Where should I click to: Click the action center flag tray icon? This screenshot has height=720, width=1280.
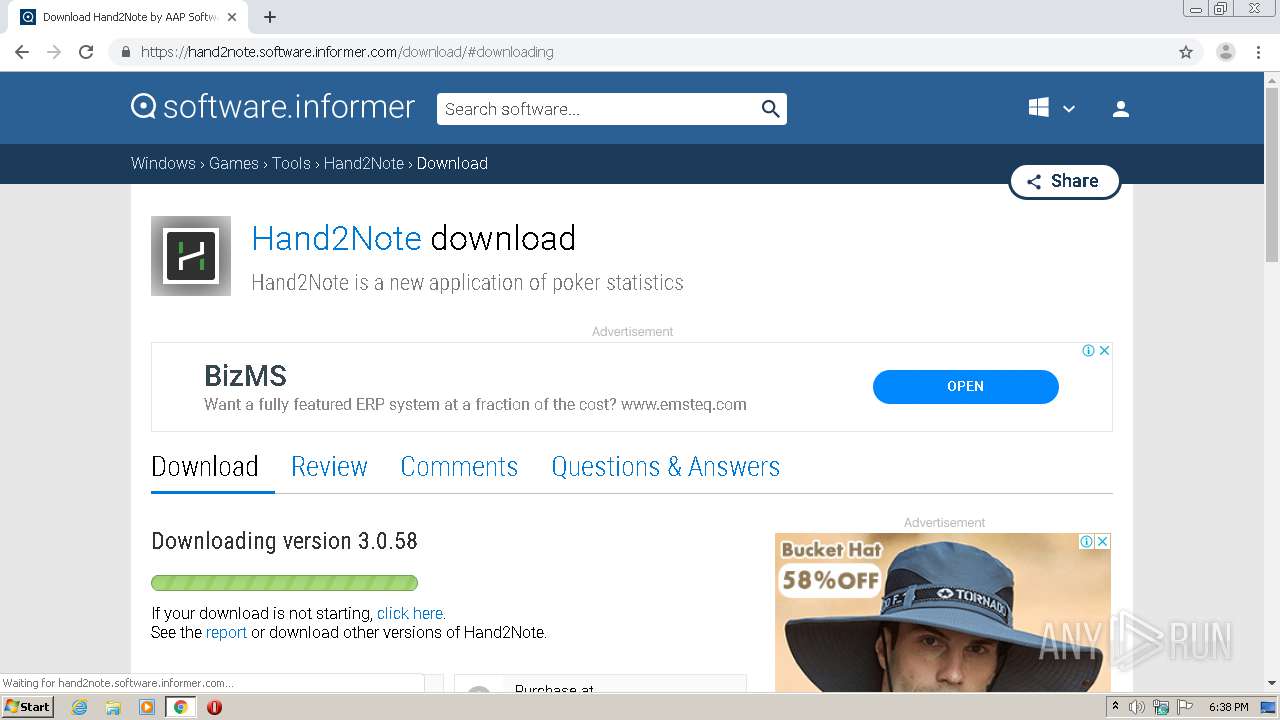(x=1185, y=707)
